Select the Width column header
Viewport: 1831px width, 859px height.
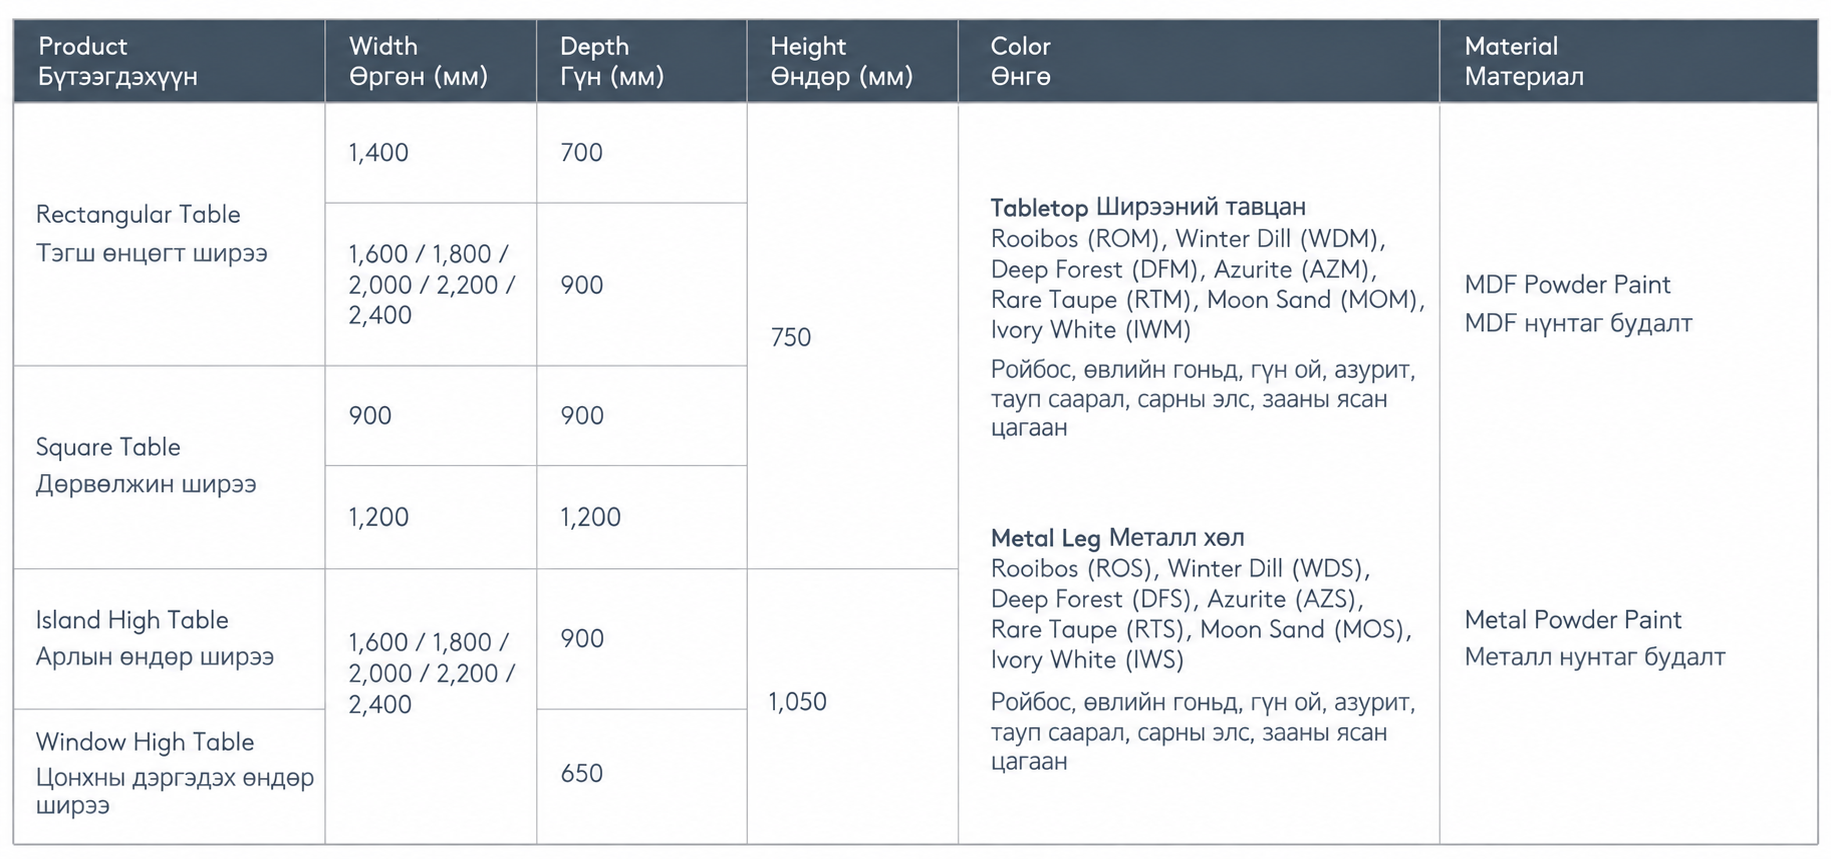click(431, 61)
